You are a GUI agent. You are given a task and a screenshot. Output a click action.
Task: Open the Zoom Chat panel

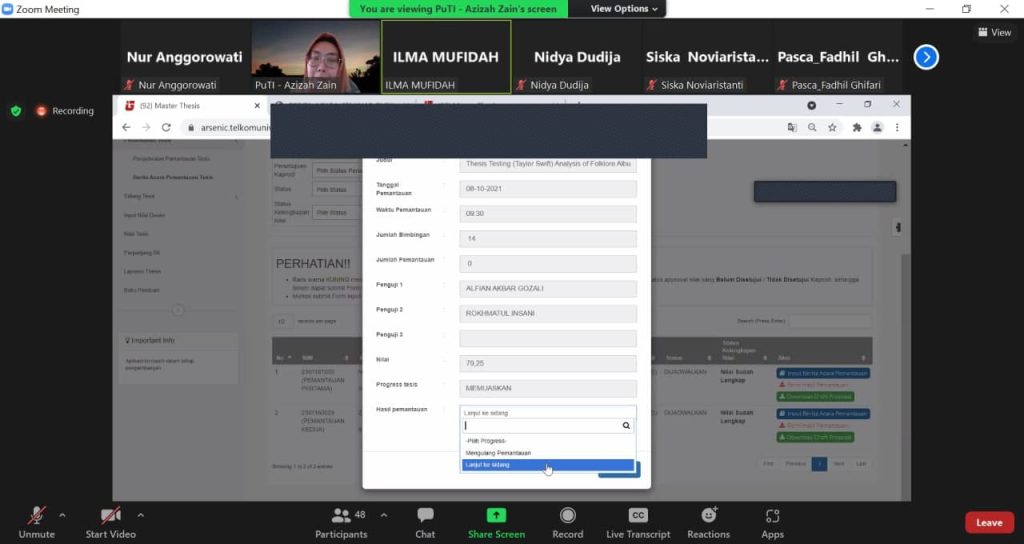(425, 516)
